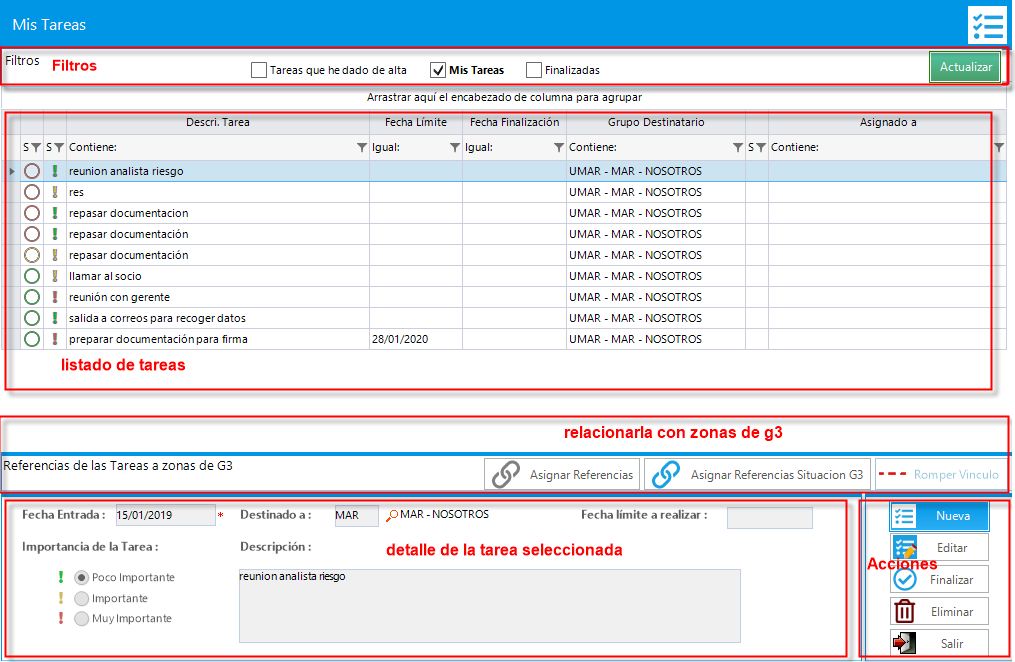The image size is (1015, 662).
Task: Exit with the Salir button
Action: 939,643
